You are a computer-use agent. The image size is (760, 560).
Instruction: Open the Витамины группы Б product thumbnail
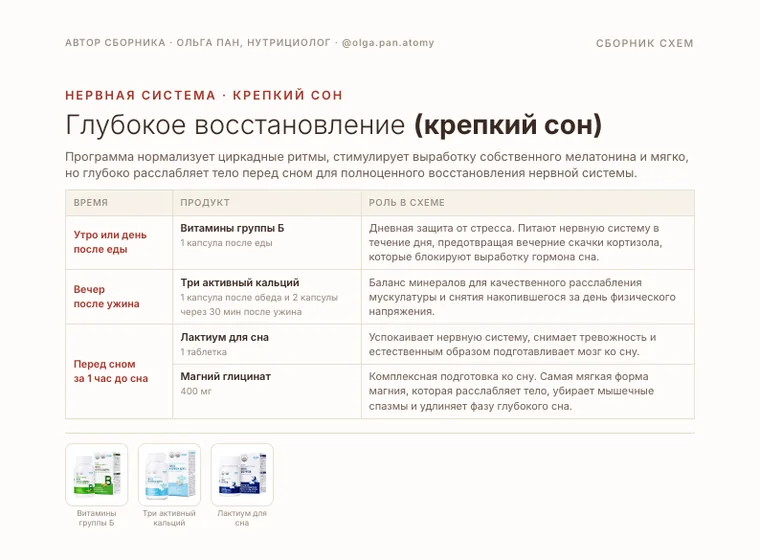tap(96, 475)
